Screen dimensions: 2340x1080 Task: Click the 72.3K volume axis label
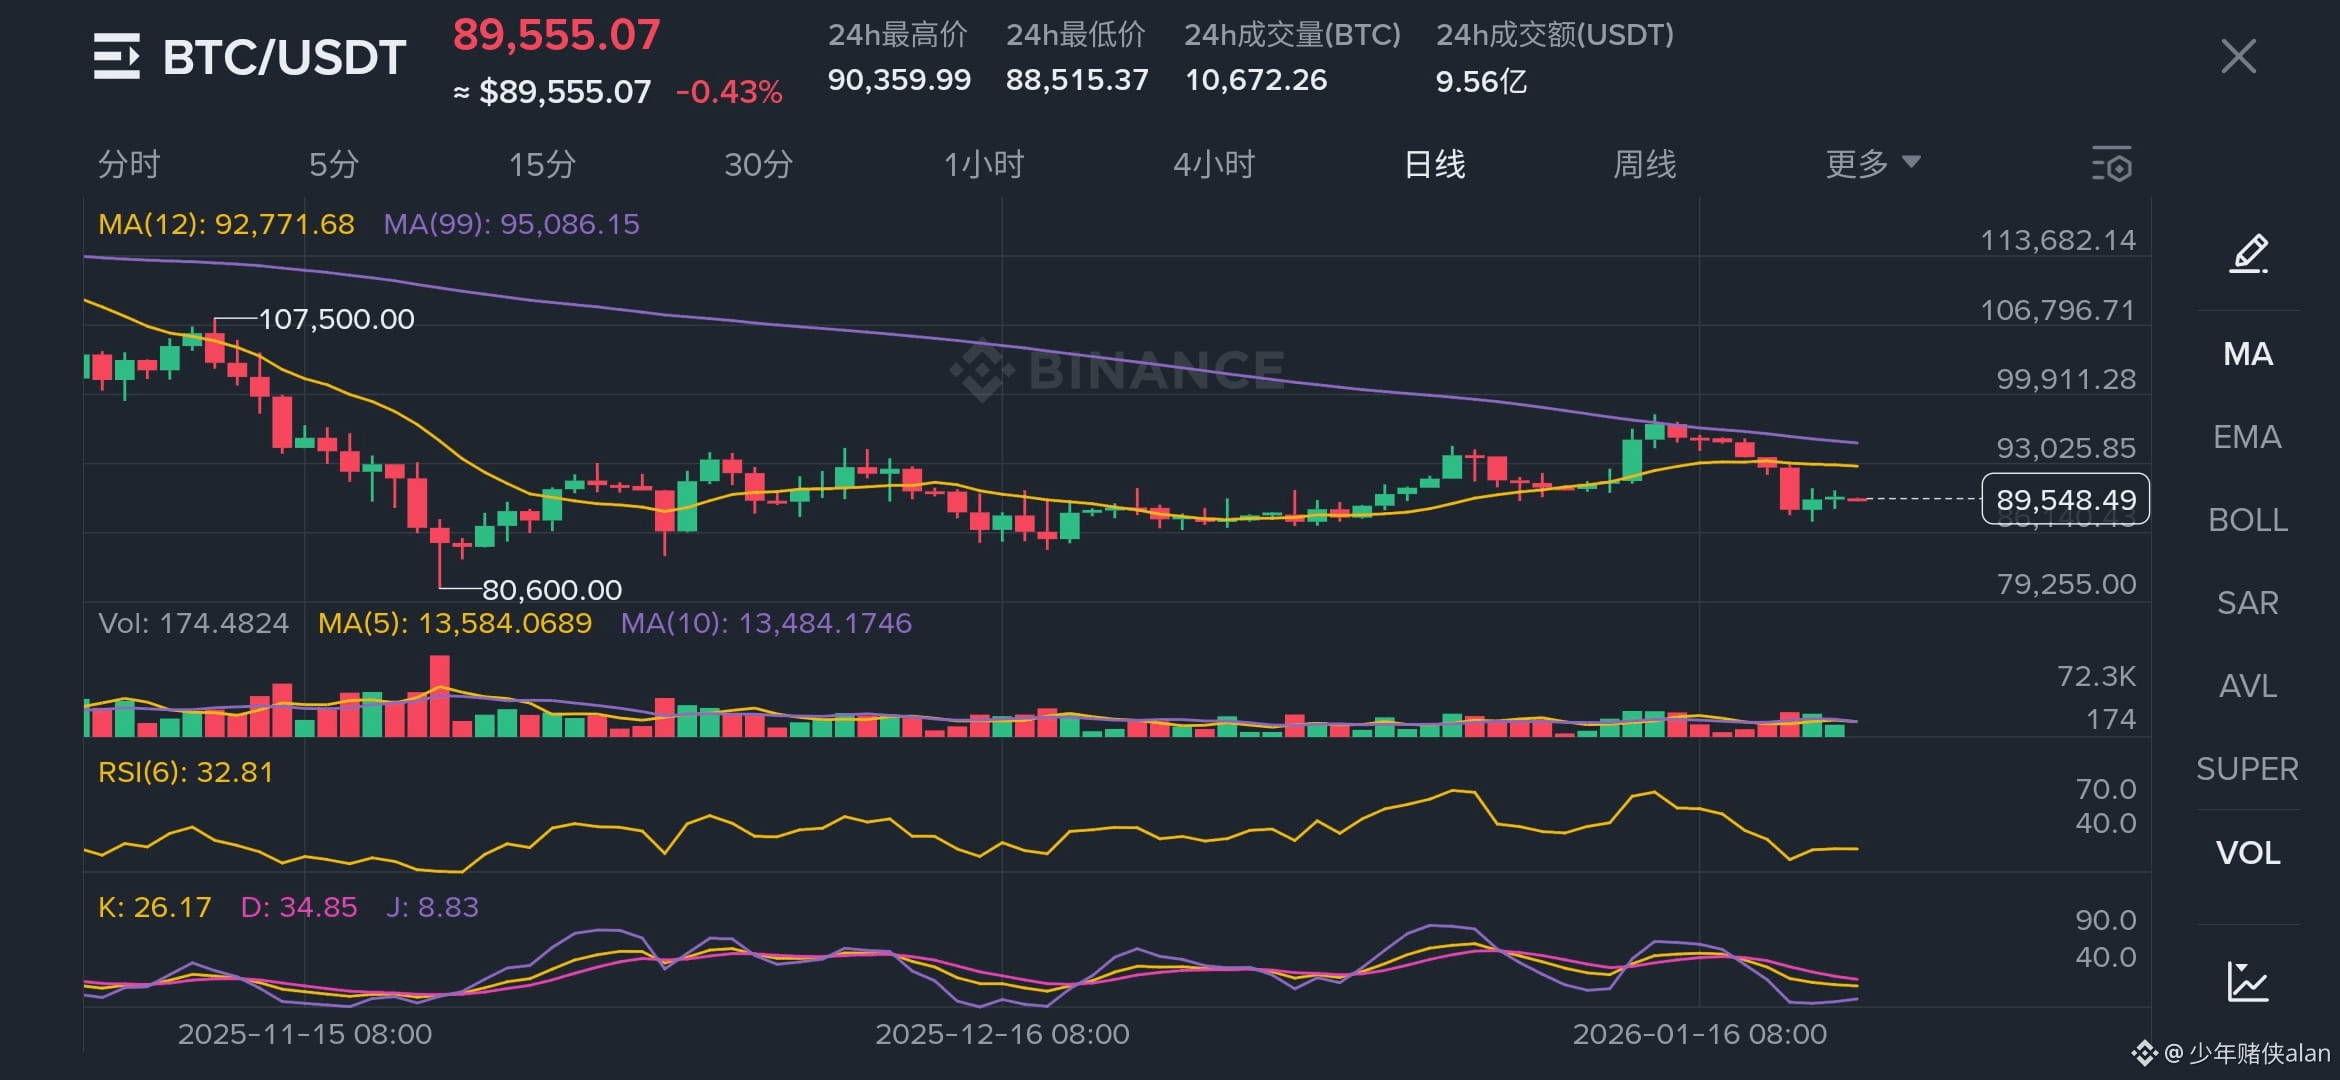tap(2096, 676)
